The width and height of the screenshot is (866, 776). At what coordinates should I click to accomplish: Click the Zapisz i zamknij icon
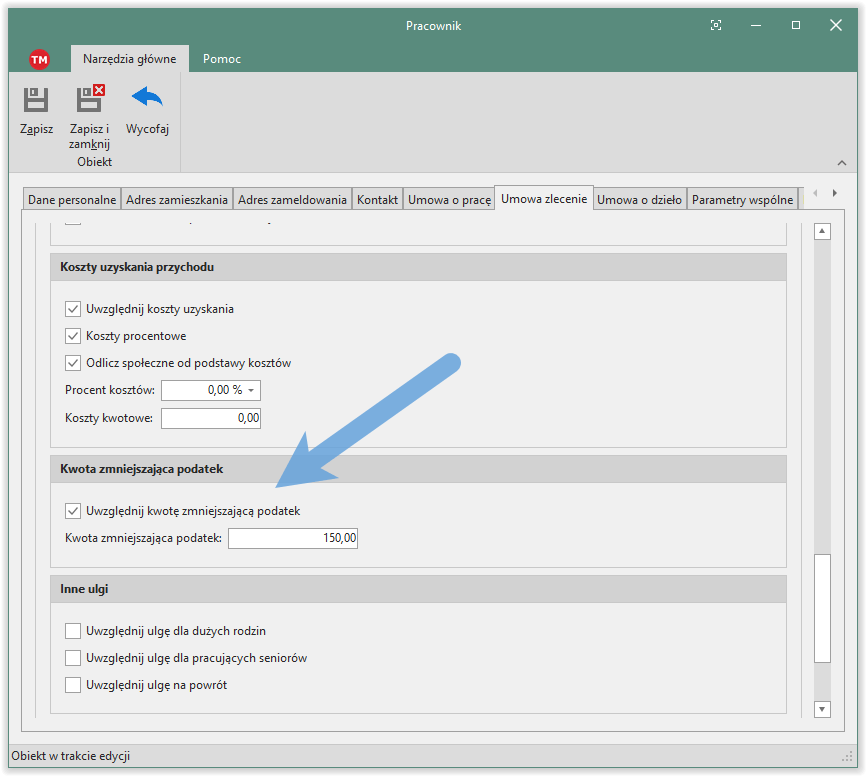(90, 100)
